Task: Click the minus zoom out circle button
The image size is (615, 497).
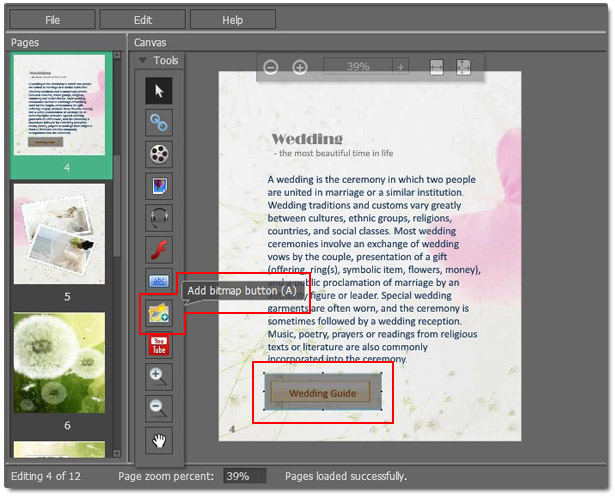Action: point(271,67)
